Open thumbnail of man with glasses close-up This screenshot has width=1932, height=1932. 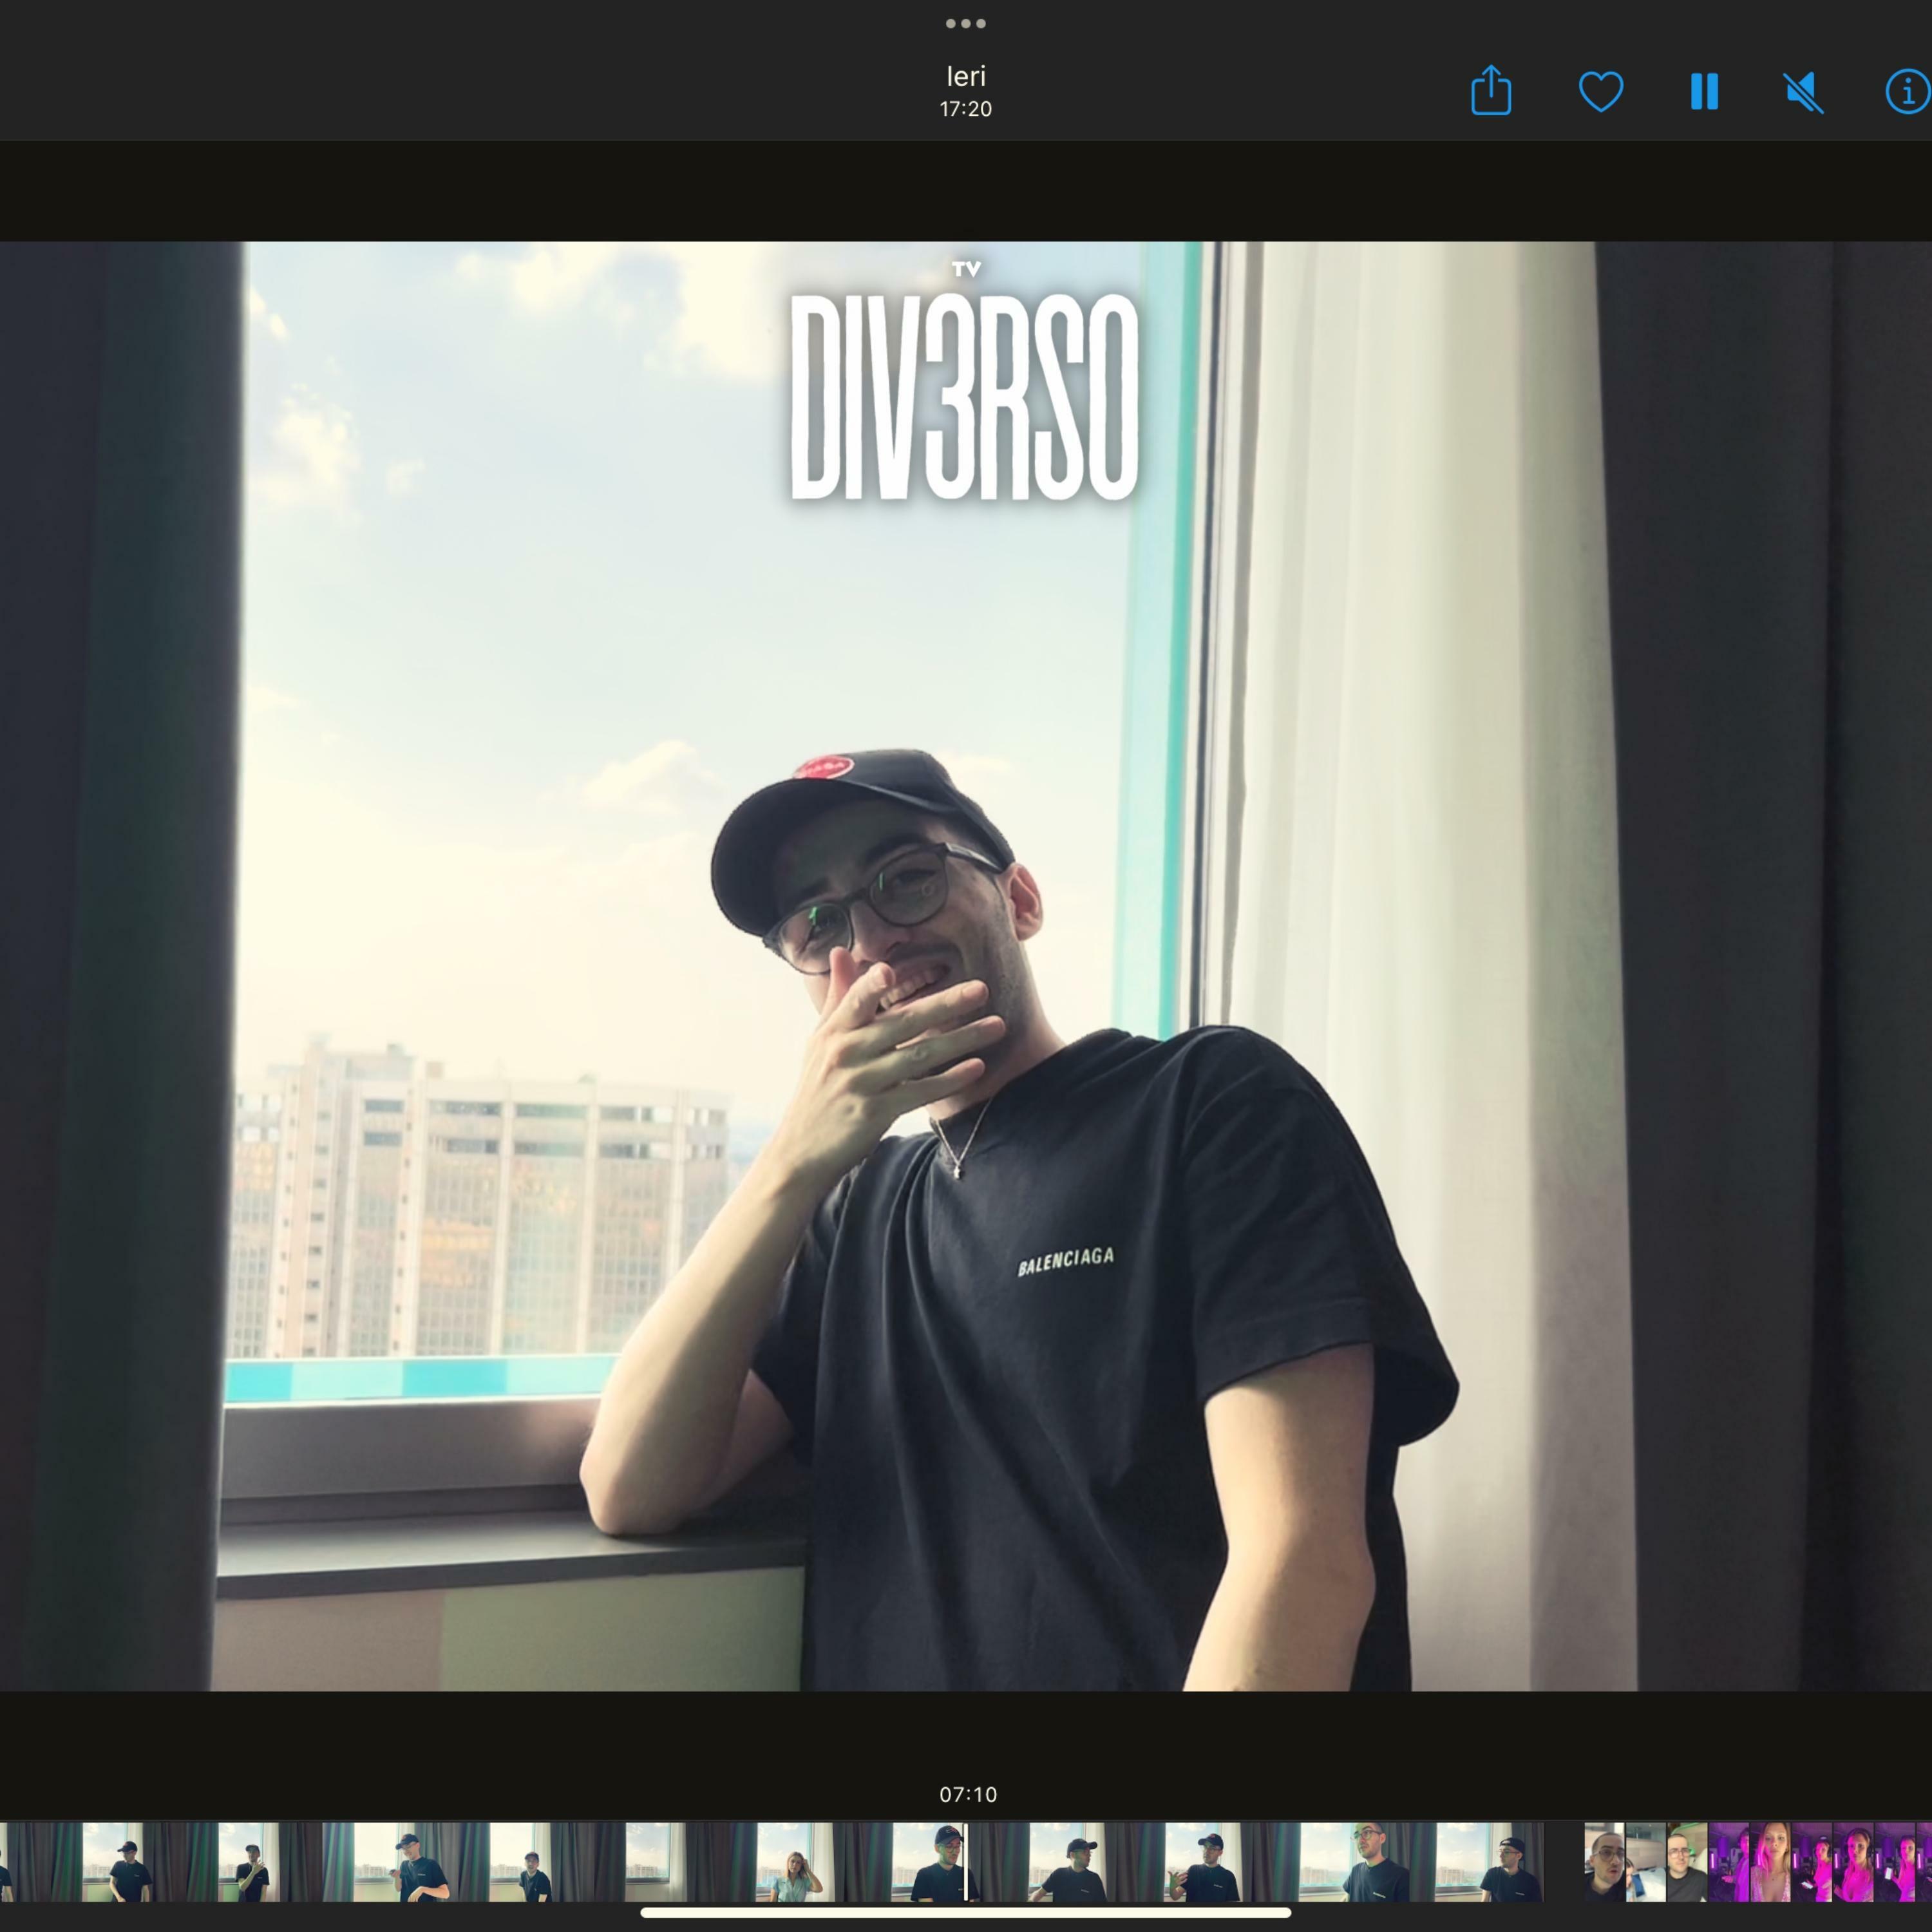tap(1604, 1862)
